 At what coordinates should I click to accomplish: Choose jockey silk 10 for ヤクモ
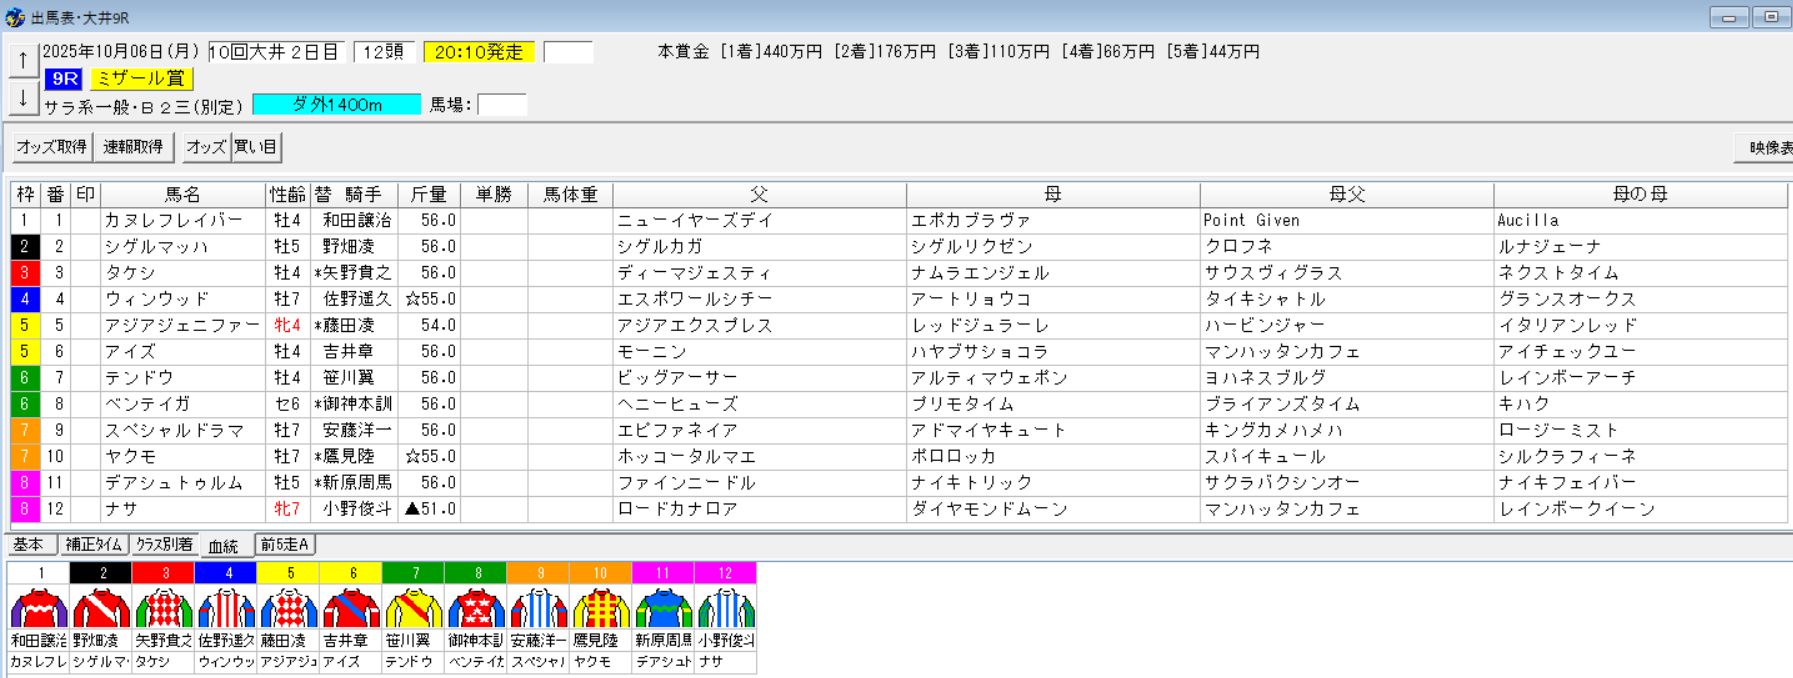[x=600, y=608]
